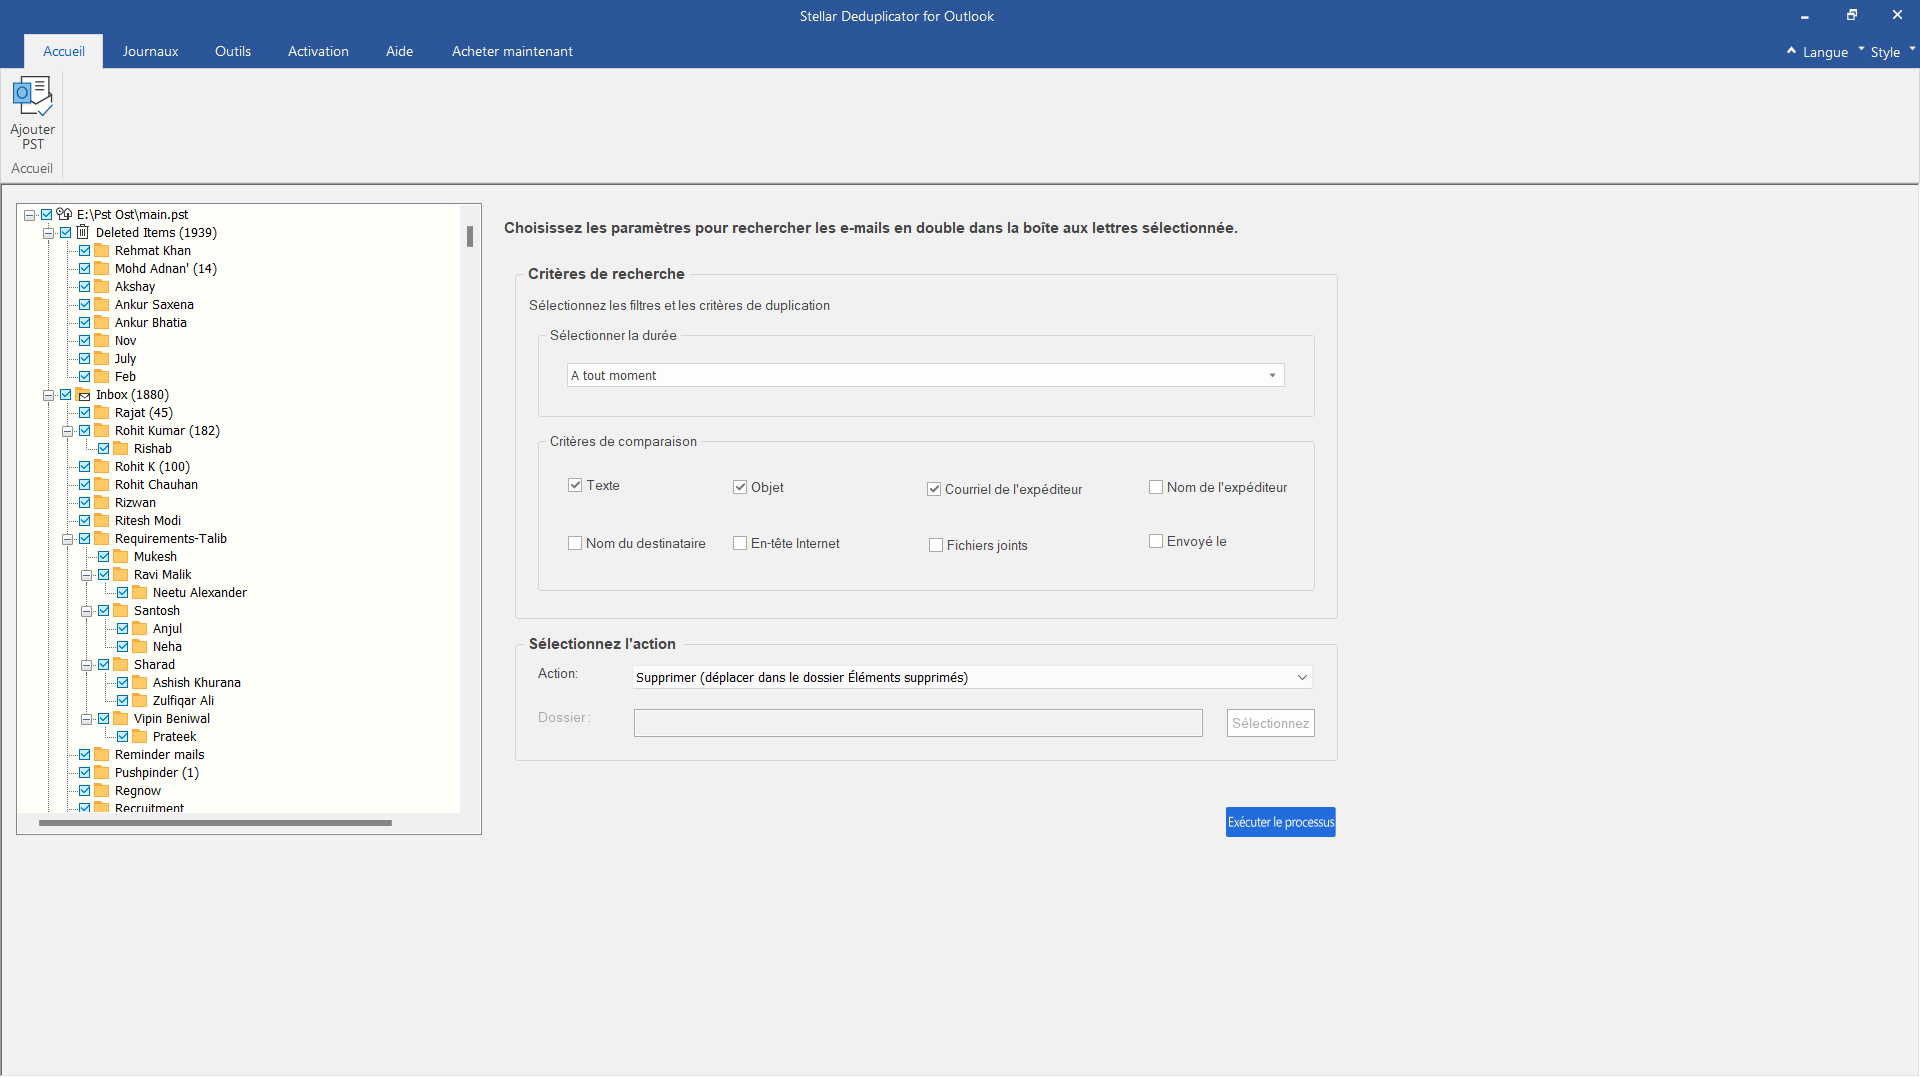
Task: Click the Feb folder icon
Action: (102, 376)
